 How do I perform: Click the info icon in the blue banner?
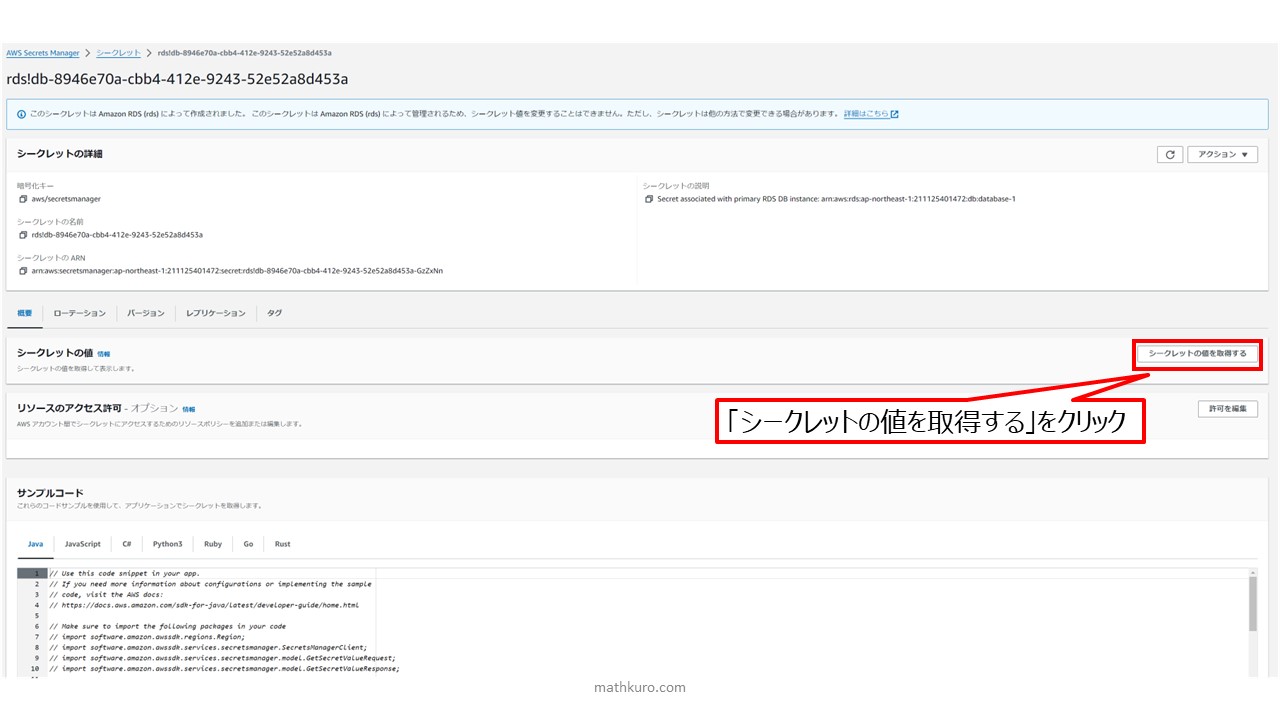point(22,114)
